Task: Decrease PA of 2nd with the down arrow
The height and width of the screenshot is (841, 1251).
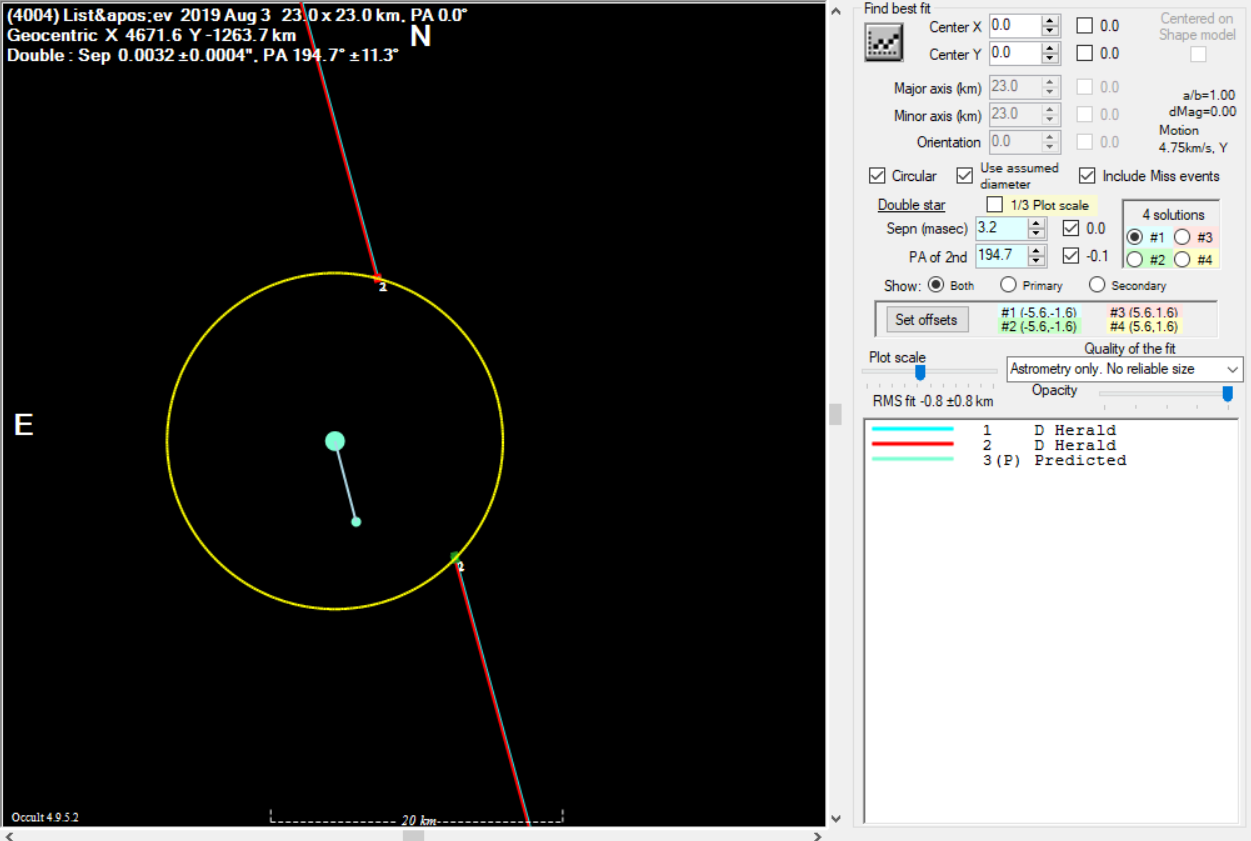Action: 1037,261
